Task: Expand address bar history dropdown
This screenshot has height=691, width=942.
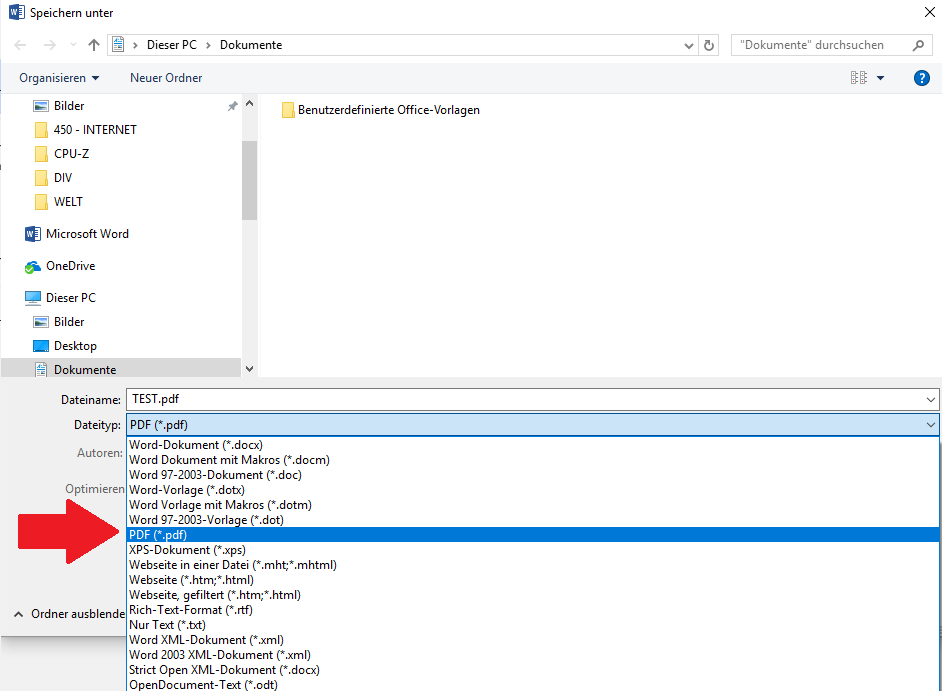Action: tap(689, 46)
